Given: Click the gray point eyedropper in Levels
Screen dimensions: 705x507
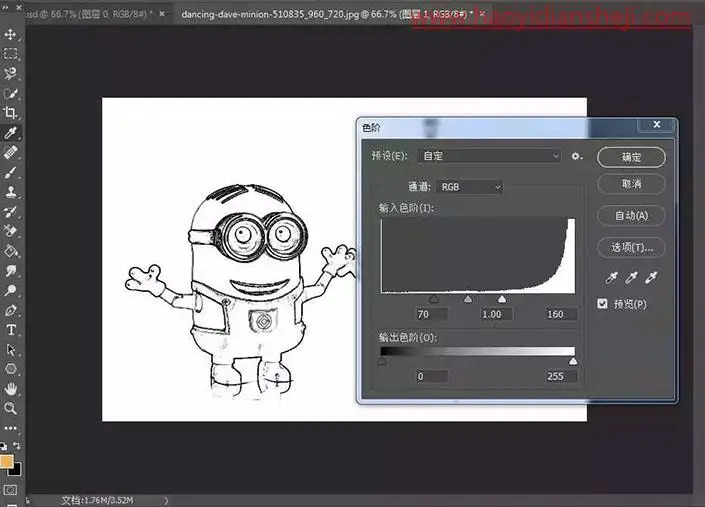Looking at the screenshot, I should pos(631,278).
